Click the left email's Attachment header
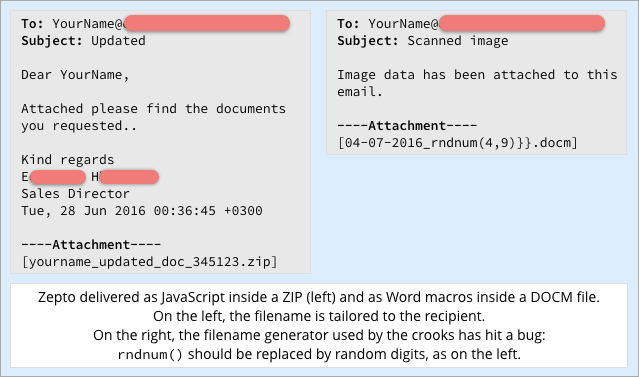Screen dimensions: 639x377 tap(91, 245)
